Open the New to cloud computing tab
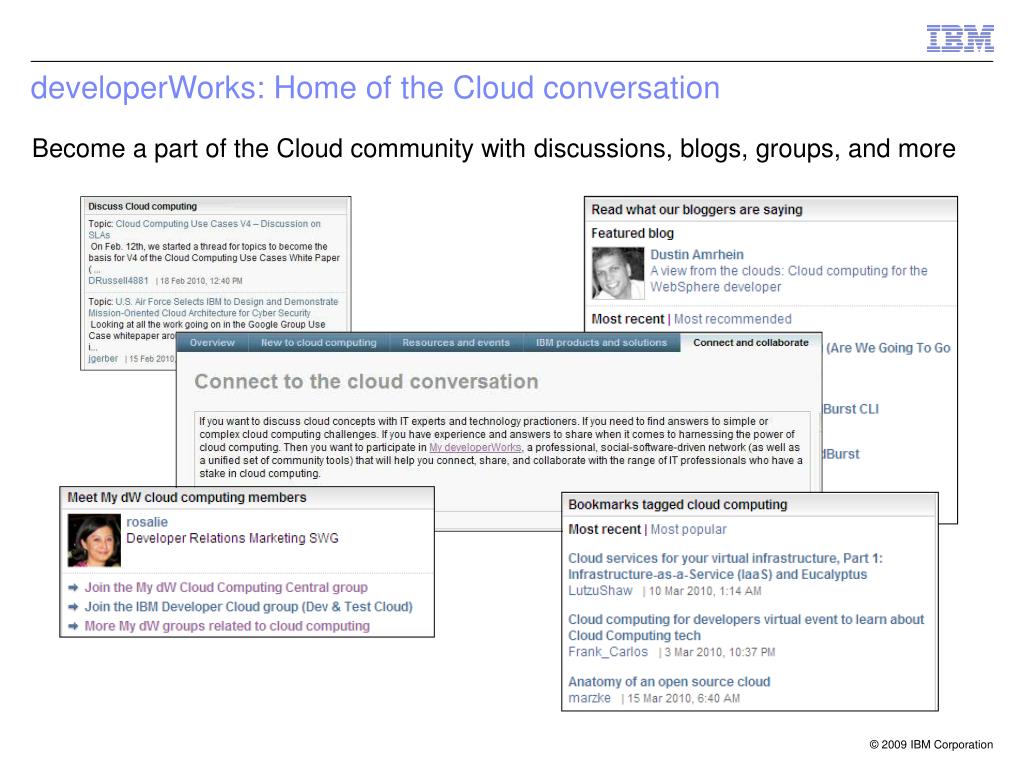 click(x=319, y=342)
